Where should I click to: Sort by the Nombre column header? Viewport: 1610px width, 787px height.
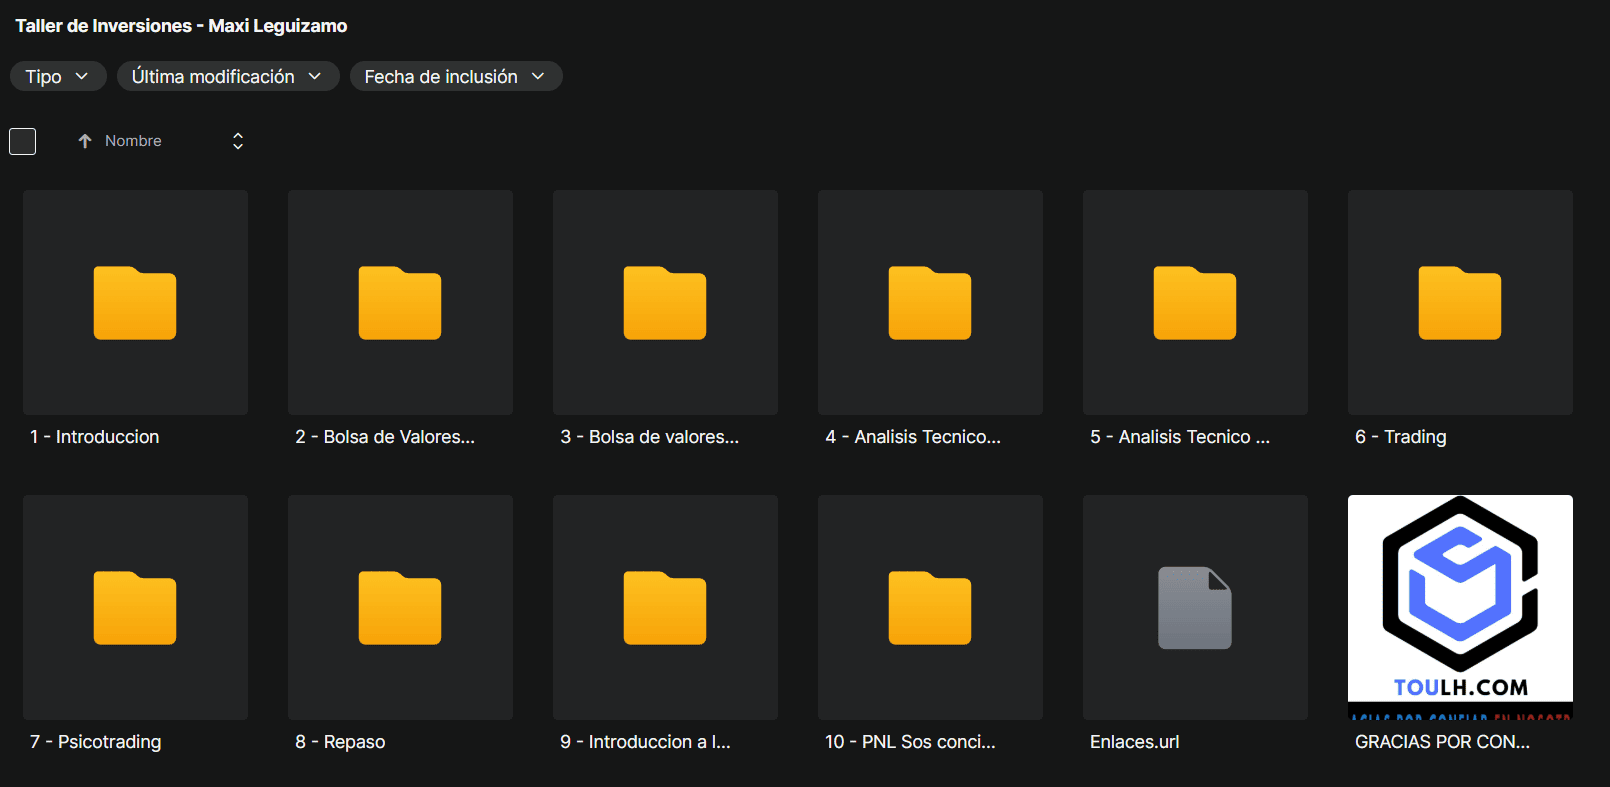[133, 141]
